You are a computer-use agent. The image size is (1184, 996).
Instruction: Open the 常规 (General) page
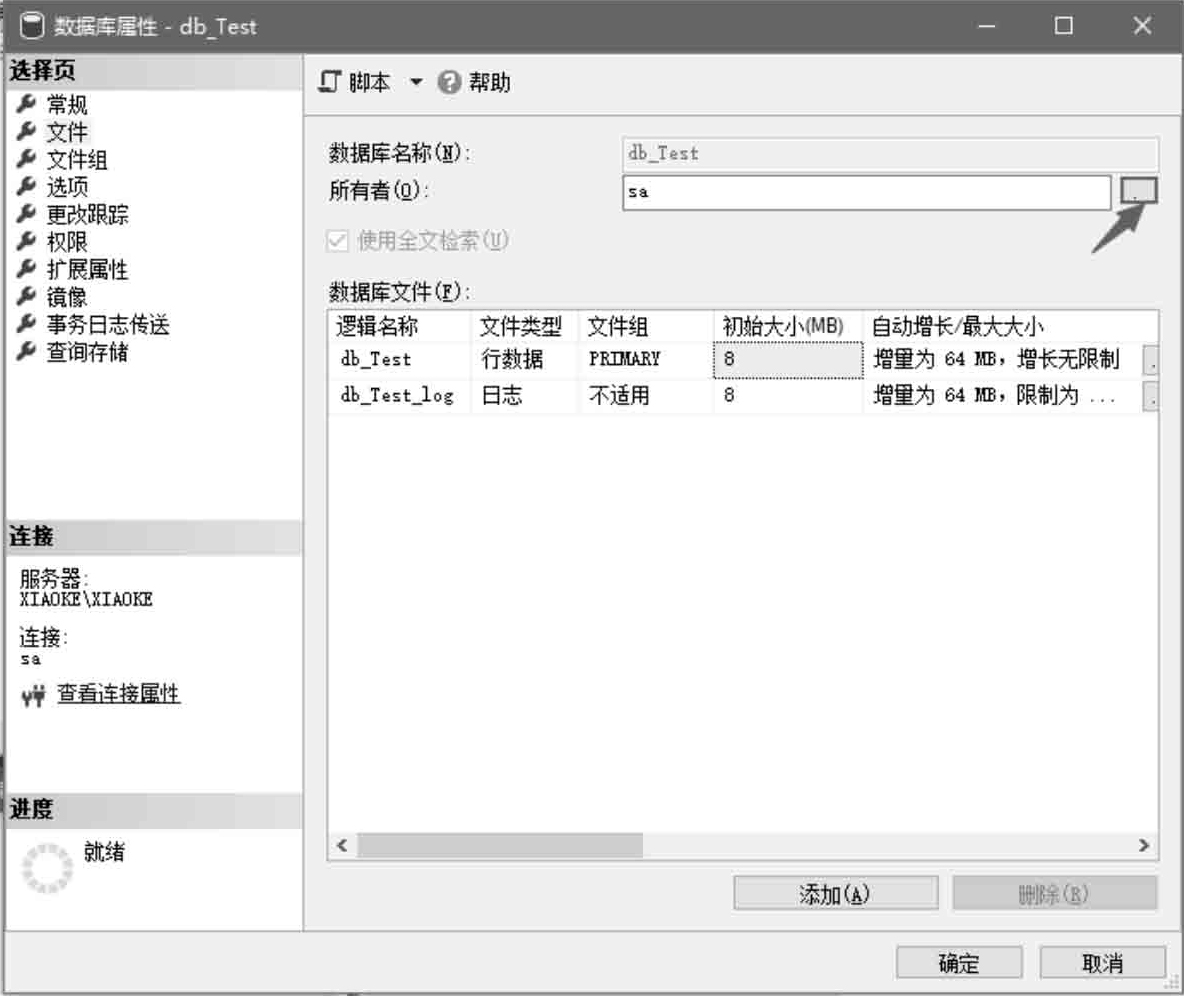67,105
